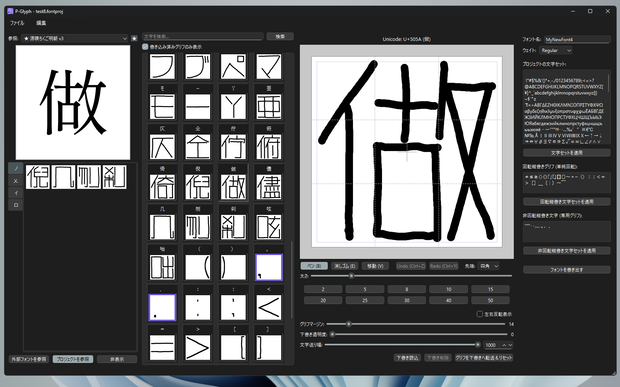Image resolution: width=620 pixels, height=387 pixels.
Task: Pick the 倪 thumbnail in the reference list
Action: pos(38,177)
